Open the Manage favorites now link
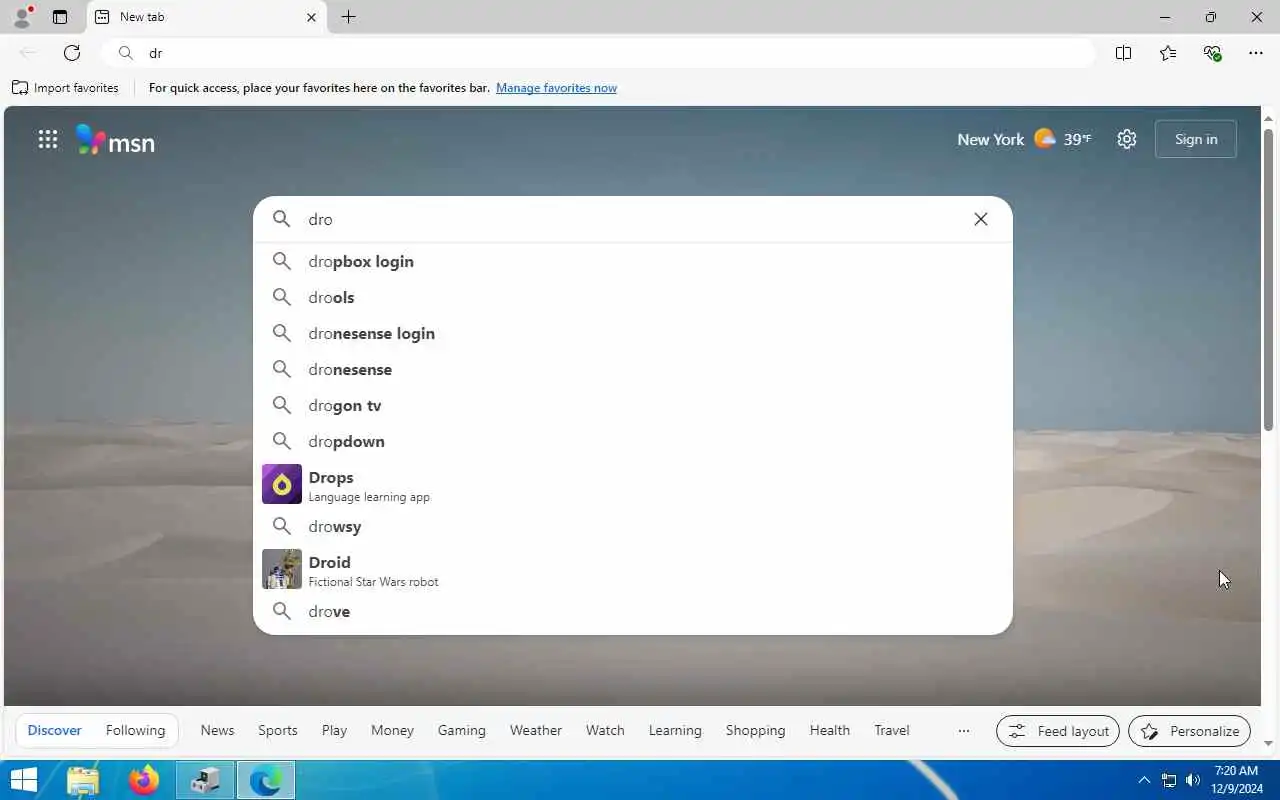The height and width of the screenshot is (800, 1280). 556,88
